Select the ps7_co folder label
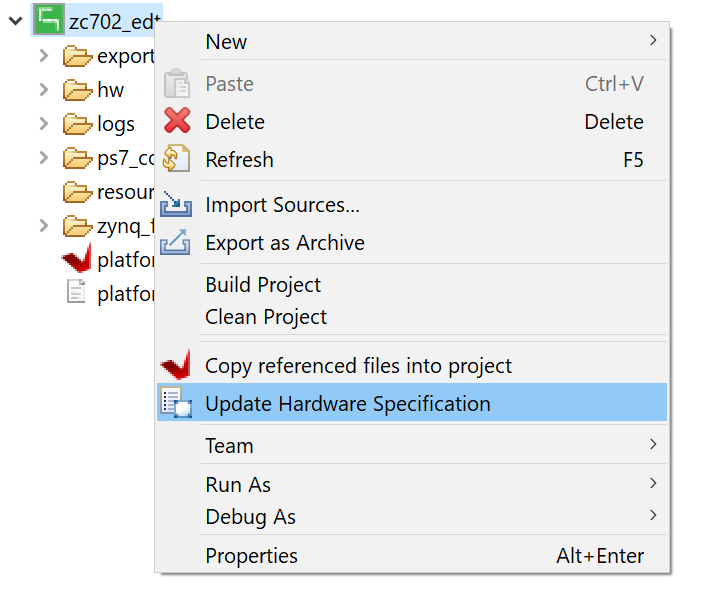 click(x=126, y=158)
